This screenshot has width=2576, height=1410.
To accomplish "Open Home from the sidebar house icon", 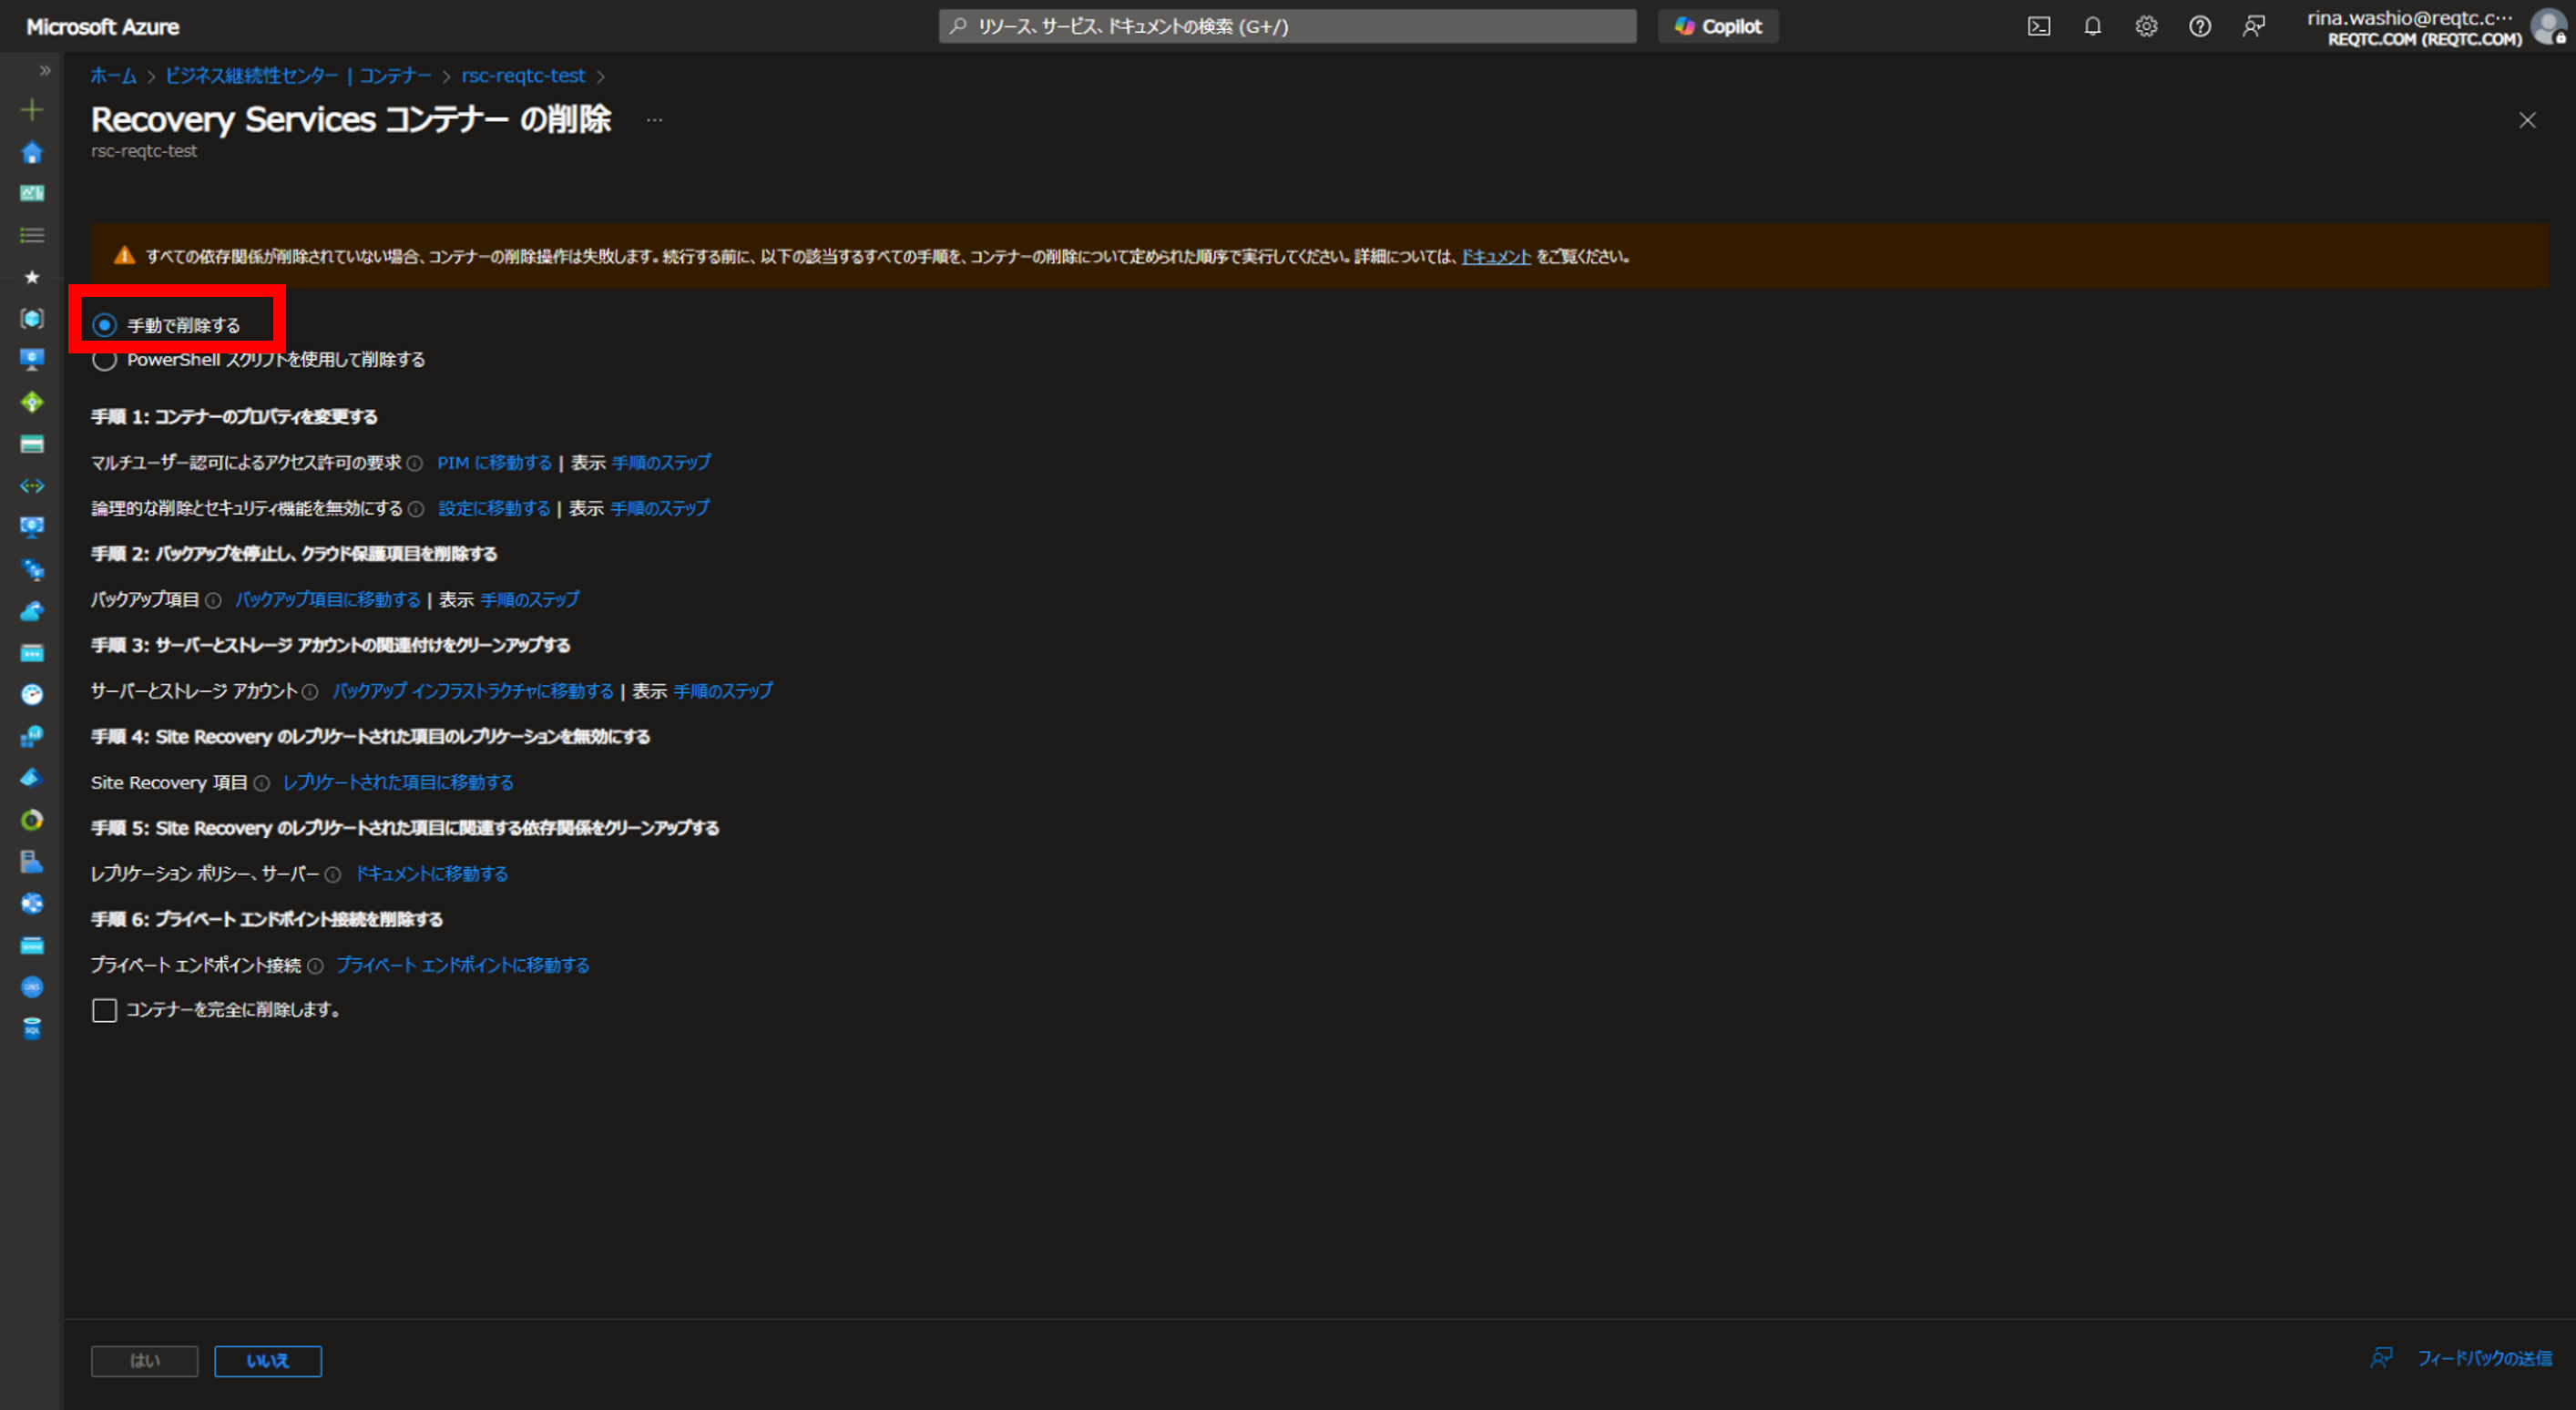I will click(32, 152).
